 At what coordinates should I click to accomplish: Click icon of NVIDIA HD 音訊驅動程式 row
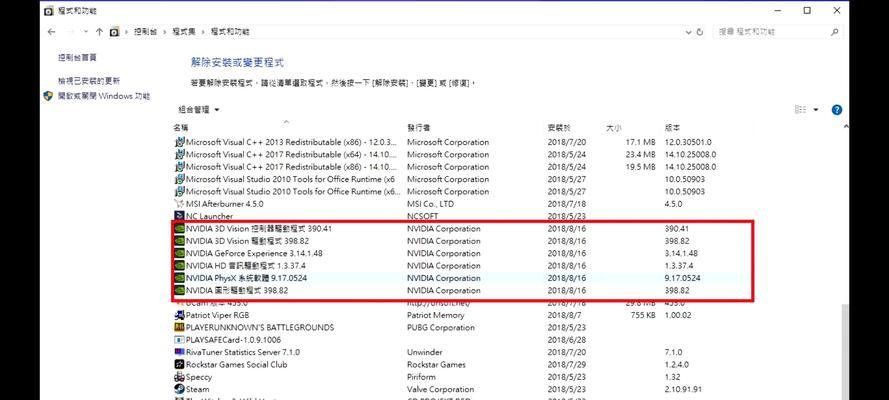(x=179, y=266)
